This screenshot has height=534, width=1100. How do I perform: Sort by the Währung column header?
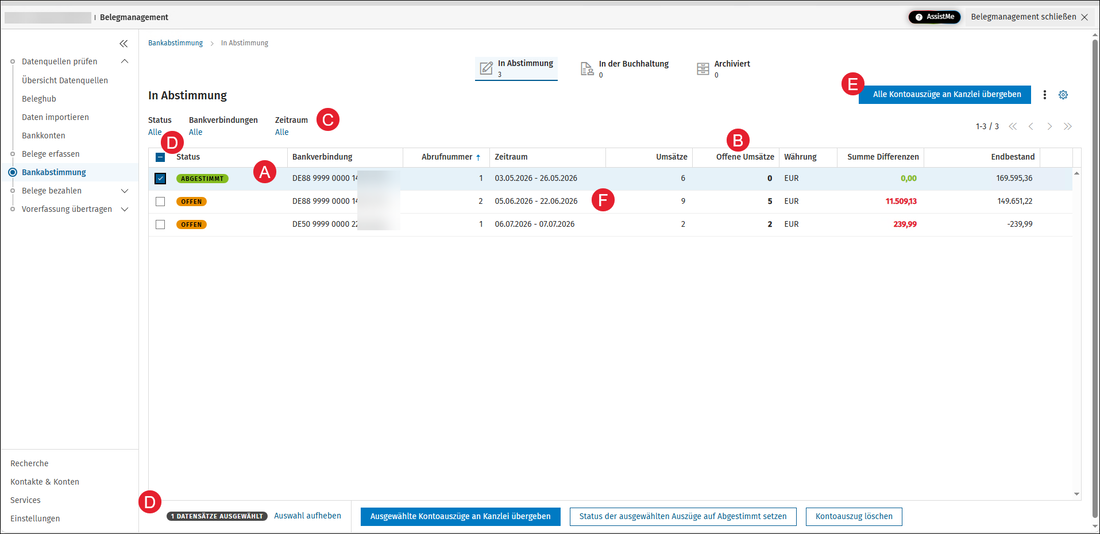coord(800,157)
